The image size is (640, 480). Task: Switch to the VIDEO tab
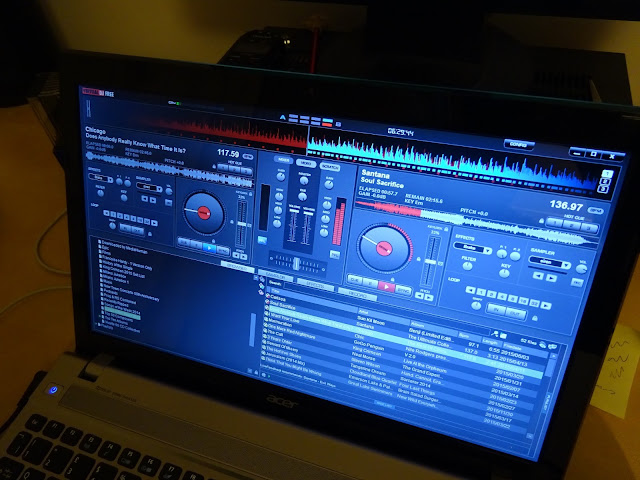(306, 163)
